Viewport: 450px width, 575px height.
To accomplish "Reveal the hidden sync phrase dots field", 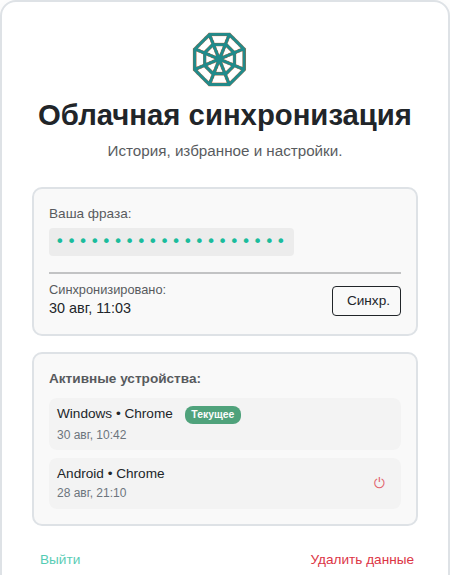I will point(171,242).
